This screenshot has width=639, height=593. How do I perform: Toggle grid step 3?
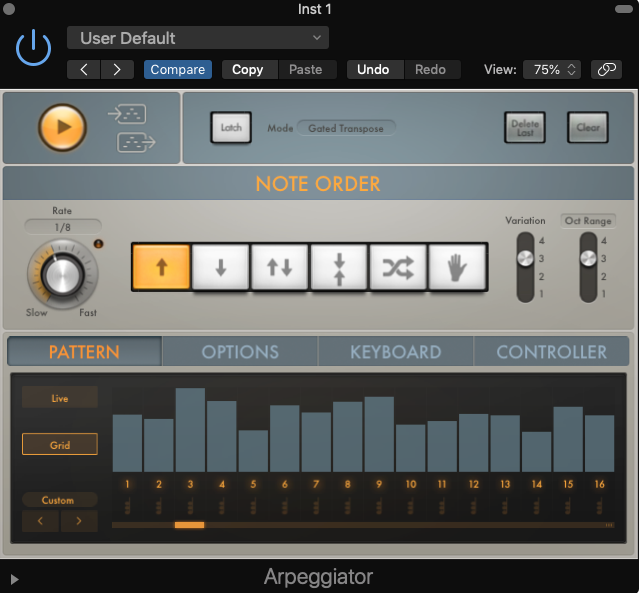[190, 484]
